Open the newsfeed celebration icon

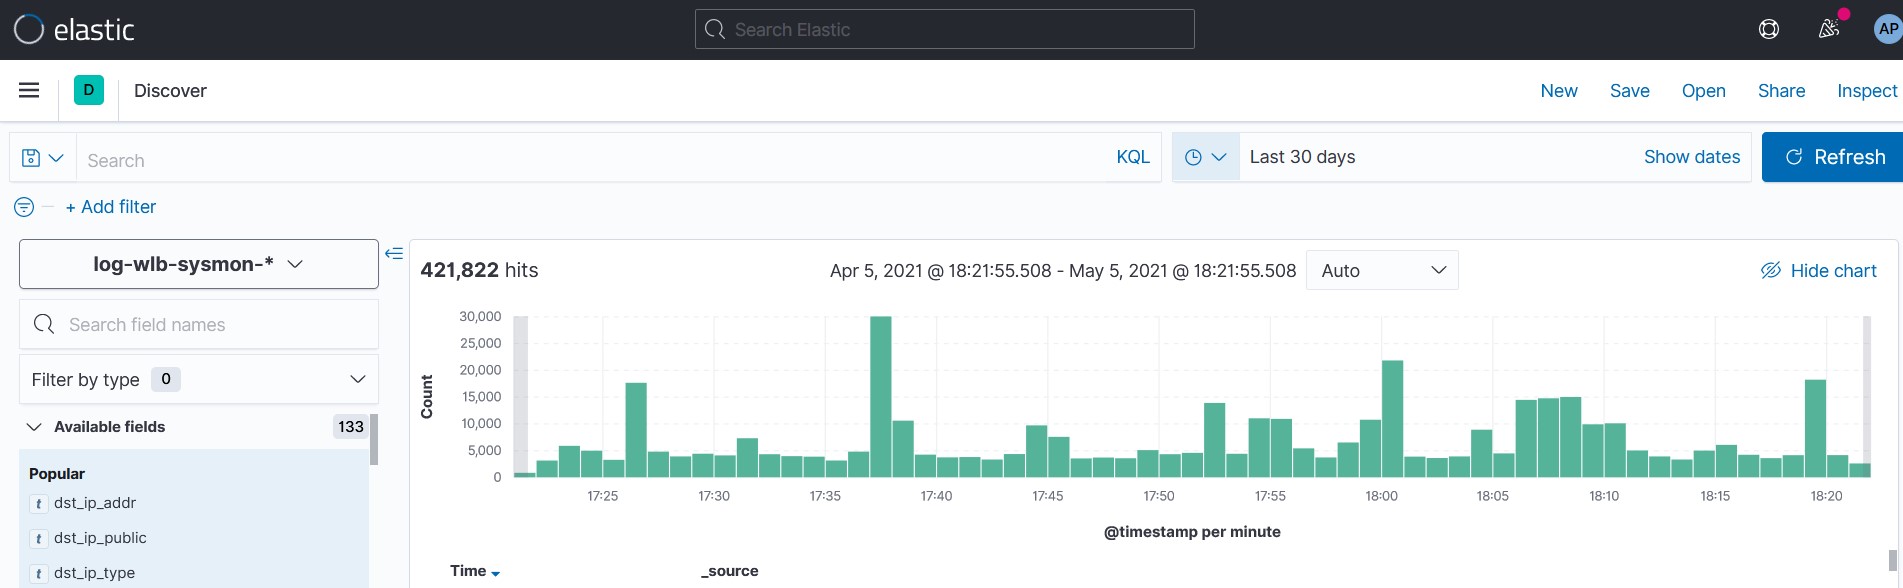(1829, 29)
